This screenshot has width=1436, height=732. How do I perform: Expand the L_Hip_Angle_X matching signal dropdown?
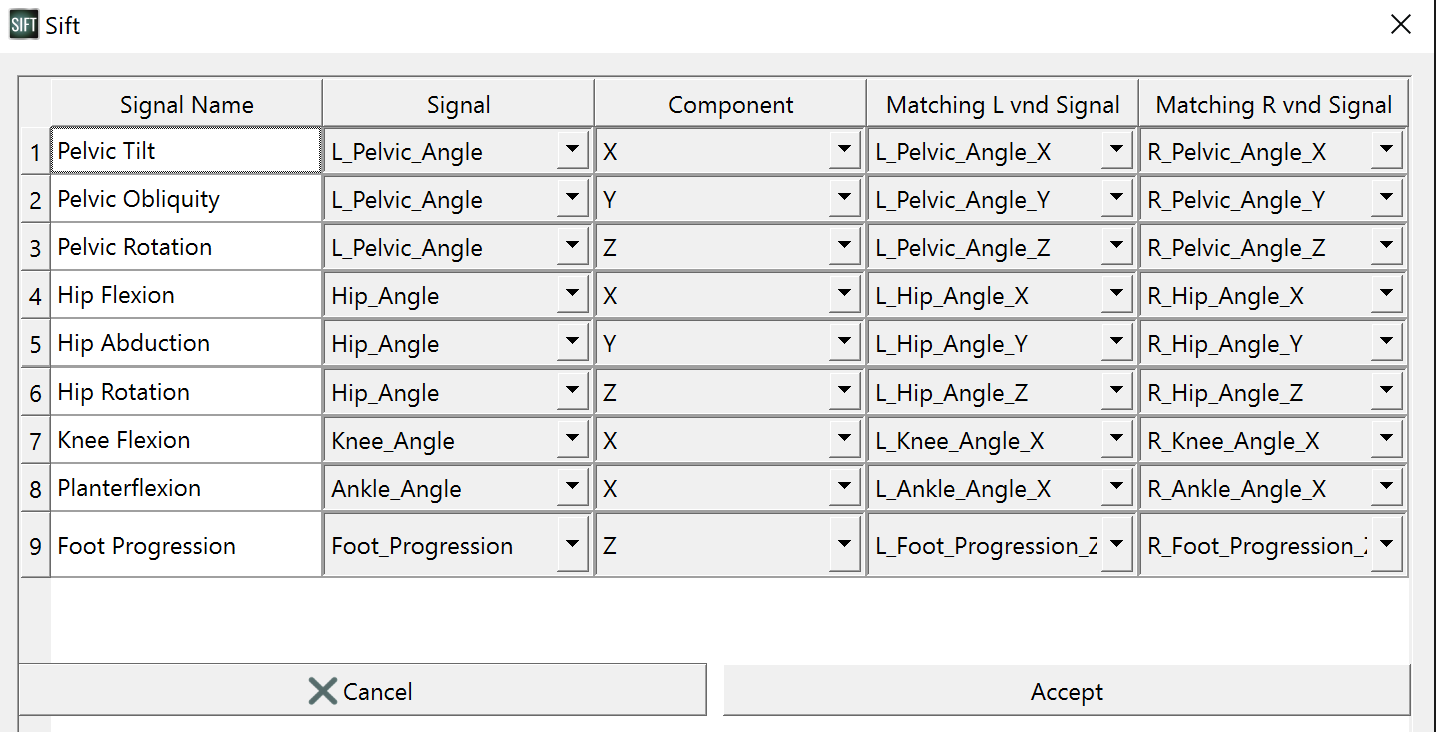click(1116, 295)
